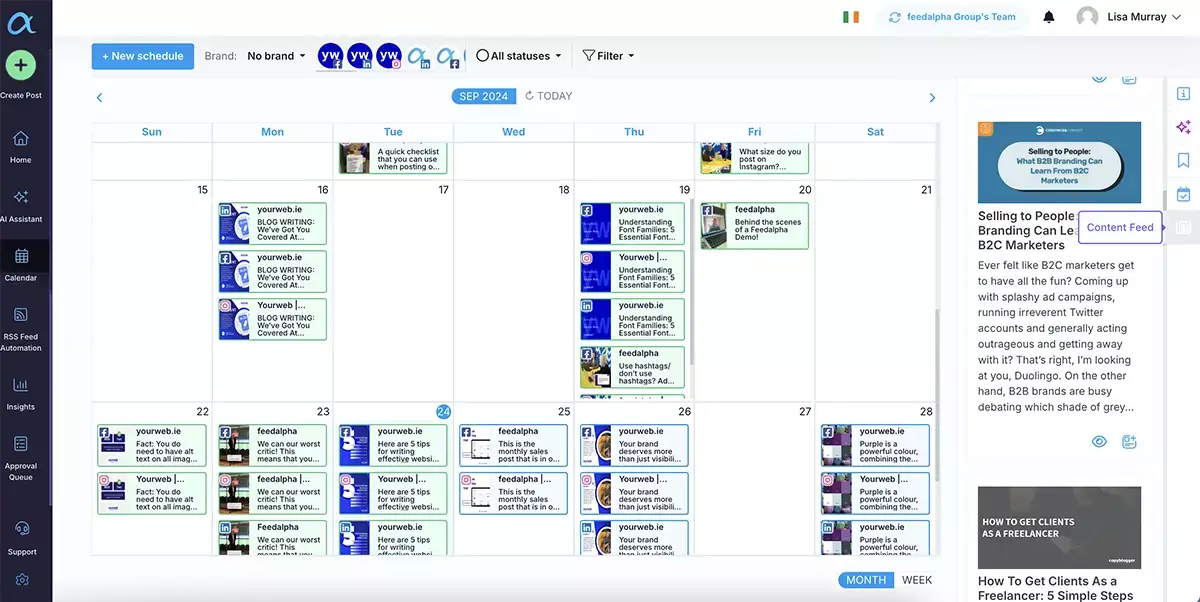The width and height of the screenshot is (1200, 602).
Task: Open Insights from the sidebar
Action: (x=21, y=393)
